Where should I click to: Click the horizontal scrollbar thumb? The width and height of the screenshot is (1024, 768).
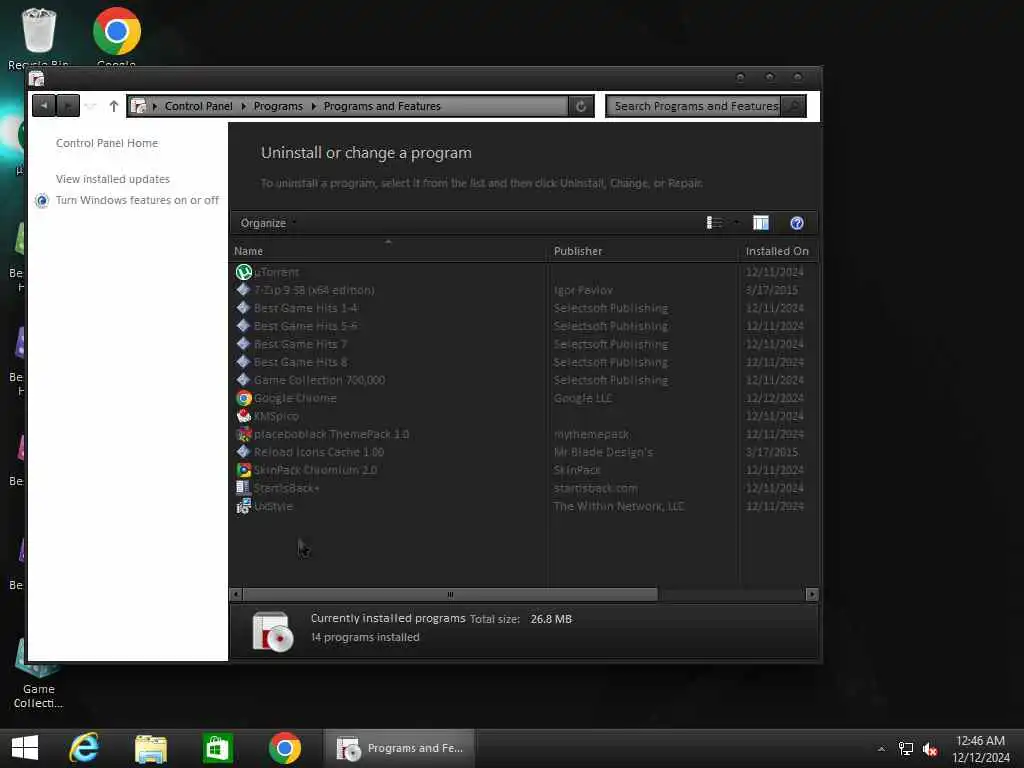[x=450, y=594]
